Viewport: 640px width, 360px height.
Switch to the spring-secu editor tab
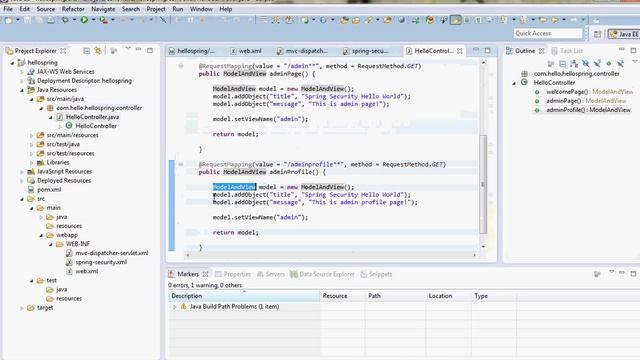[365, 51]
